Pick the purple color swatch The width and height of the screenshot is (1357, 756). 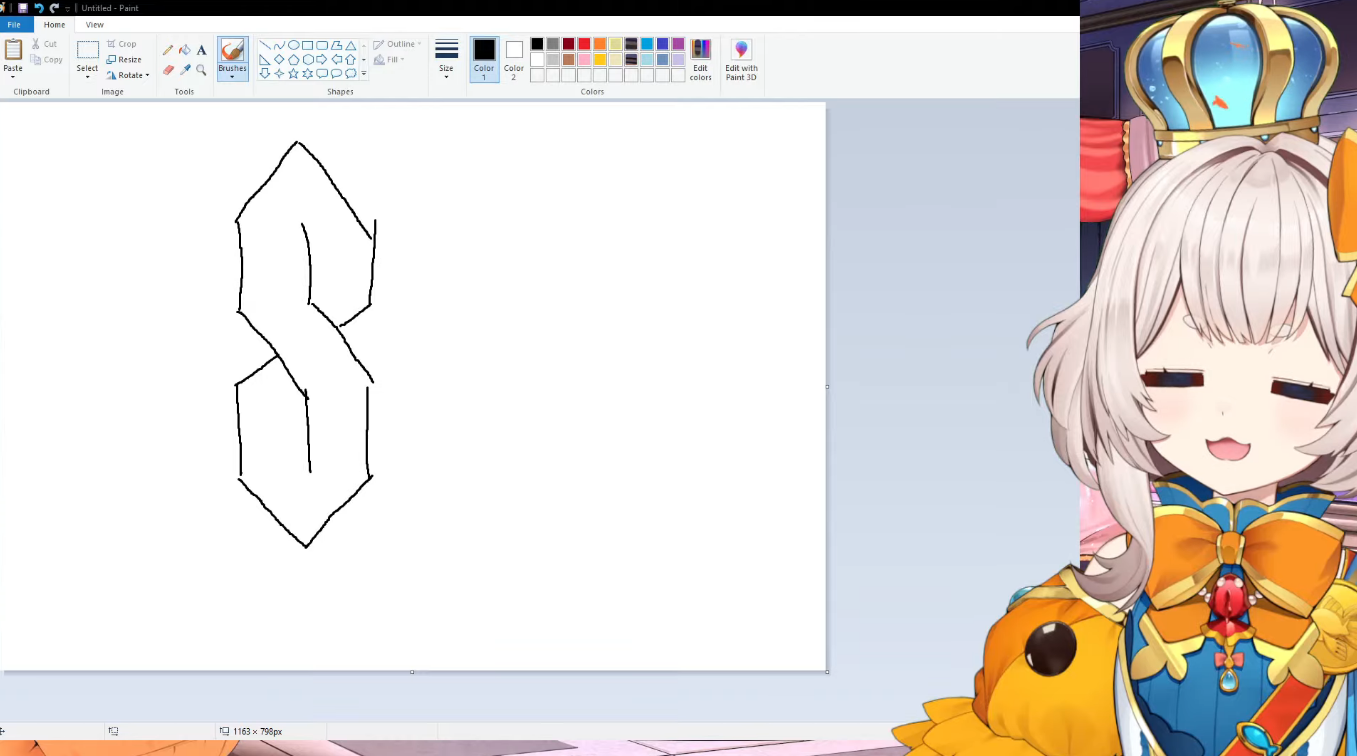point(678,44)
